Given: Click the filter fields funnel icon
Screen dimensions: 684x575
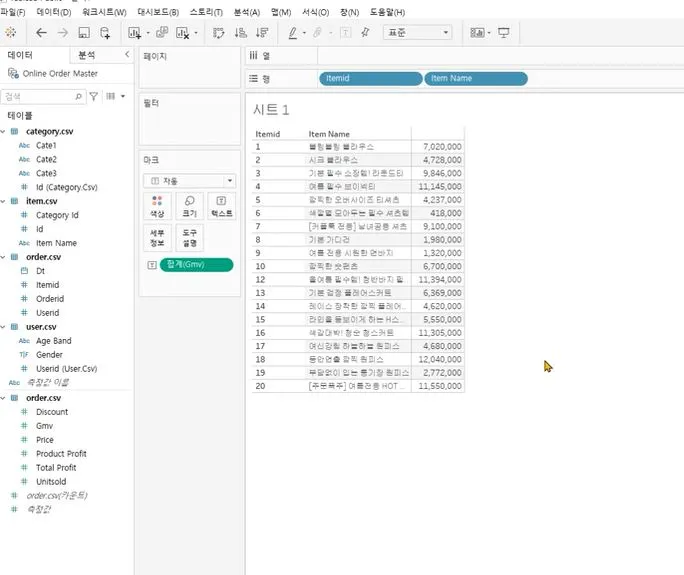Looking at the screenshot, I should (93, 96).
